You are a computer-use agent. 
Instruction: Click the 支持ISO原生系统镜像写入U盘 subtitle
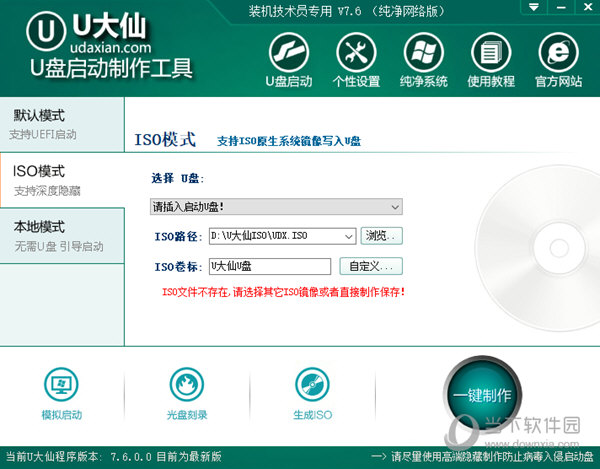click(289, 141)
